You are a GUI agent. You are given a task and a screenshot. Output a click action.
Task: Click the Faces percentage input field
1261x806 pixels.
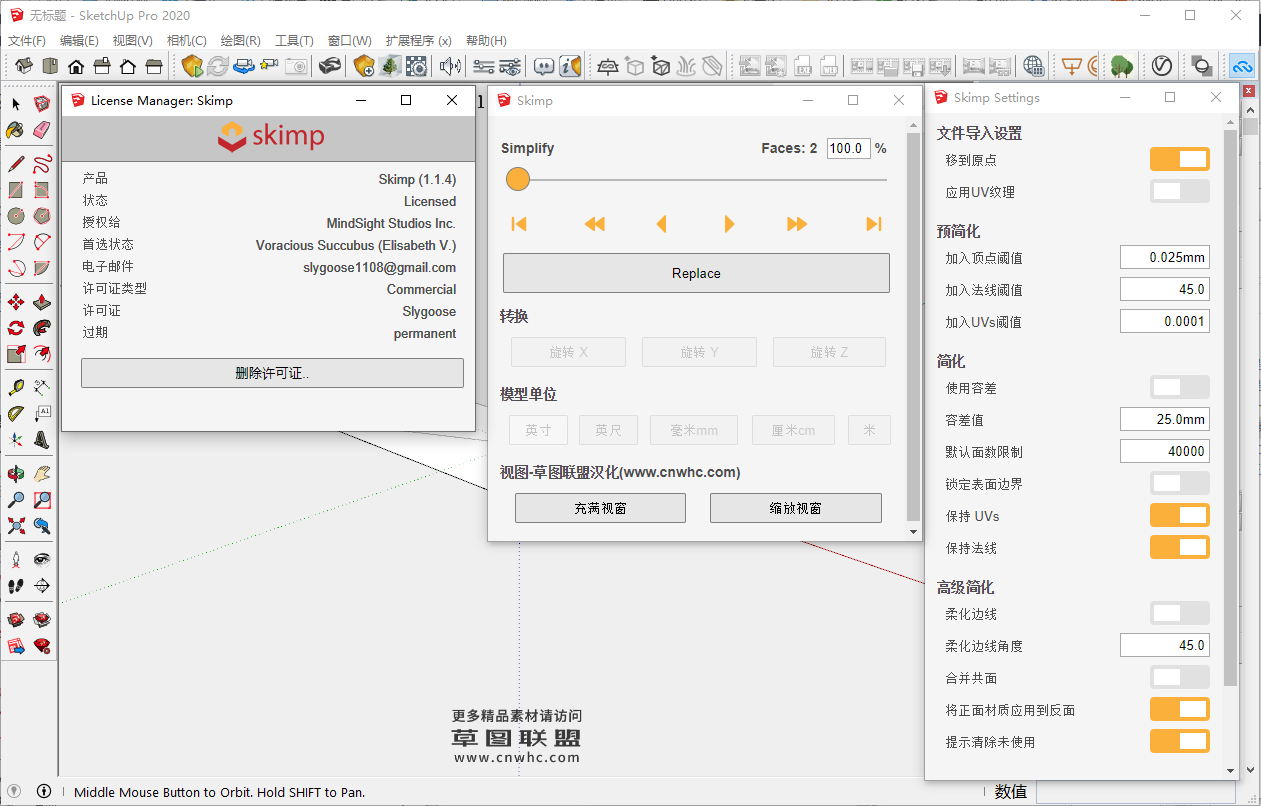(x=849, y=148)
